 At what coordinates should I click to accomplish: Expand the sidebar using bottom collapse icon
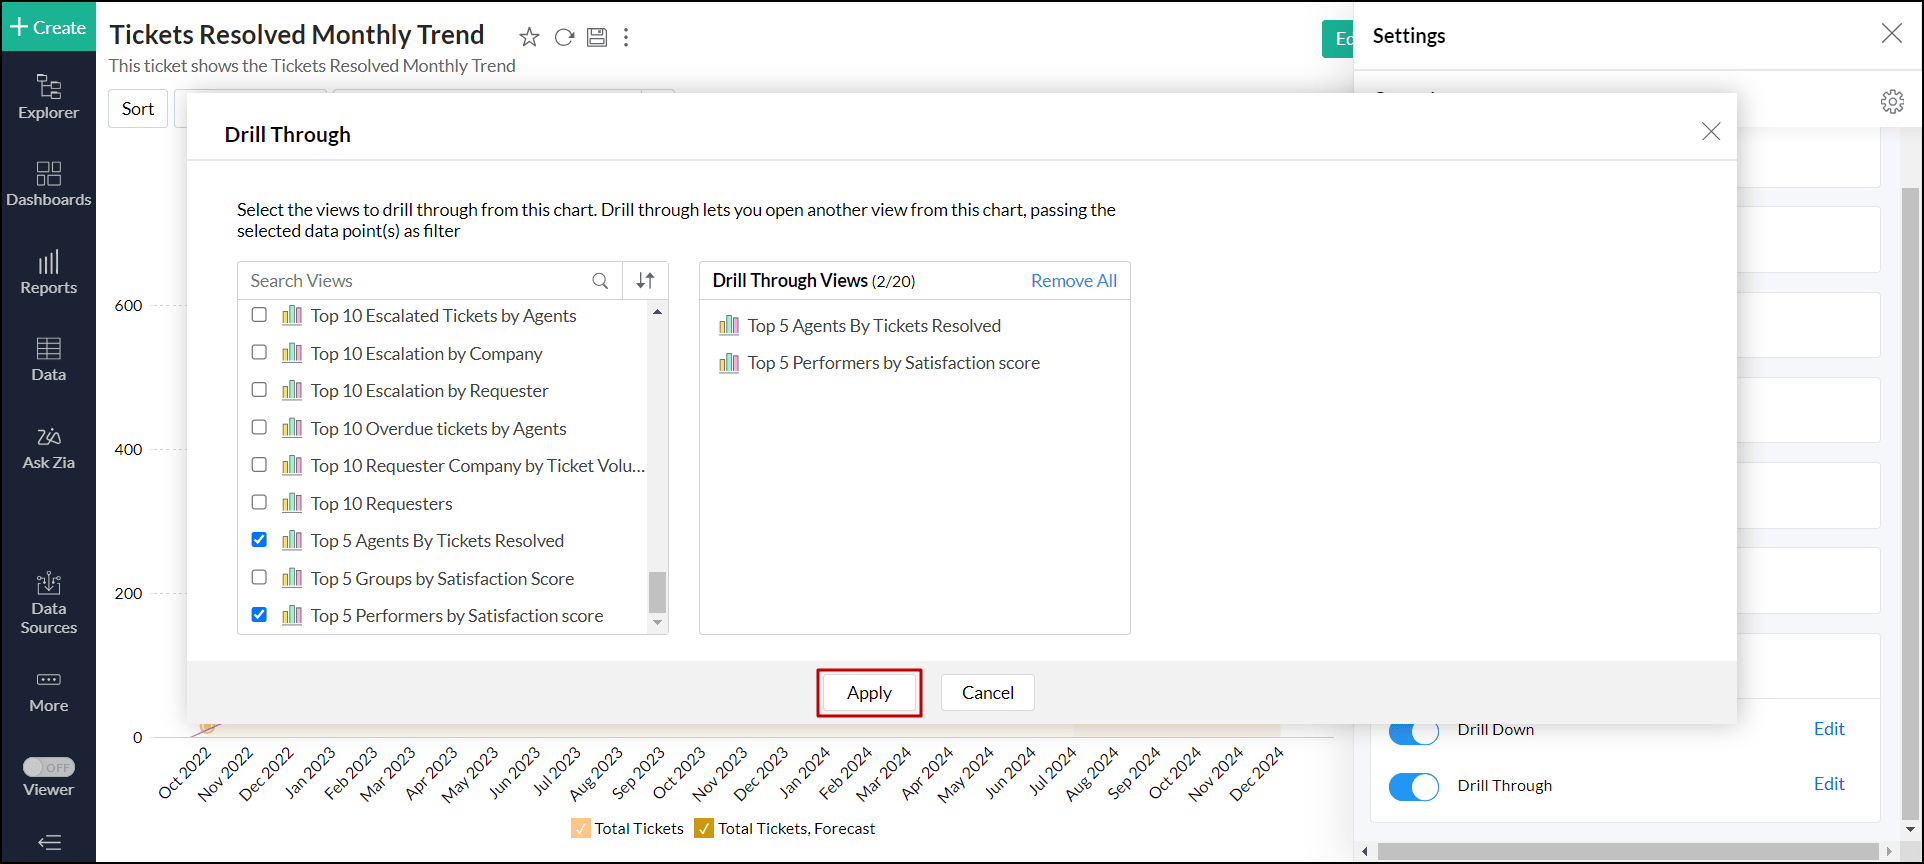click(48, 842)
